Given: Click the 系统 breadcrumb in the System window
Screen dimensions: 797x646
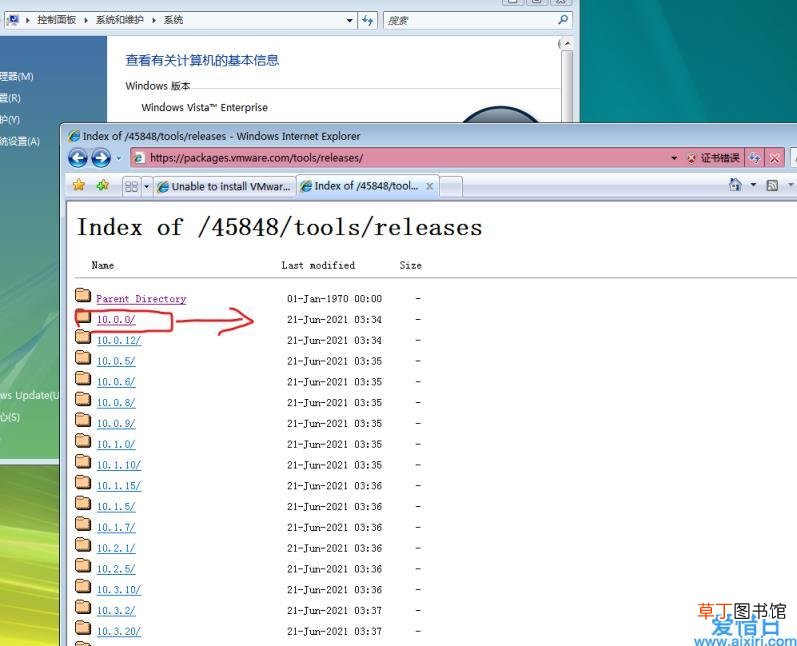Looking at the screenshot, I should pyautogui.click(x=173, y=20).
